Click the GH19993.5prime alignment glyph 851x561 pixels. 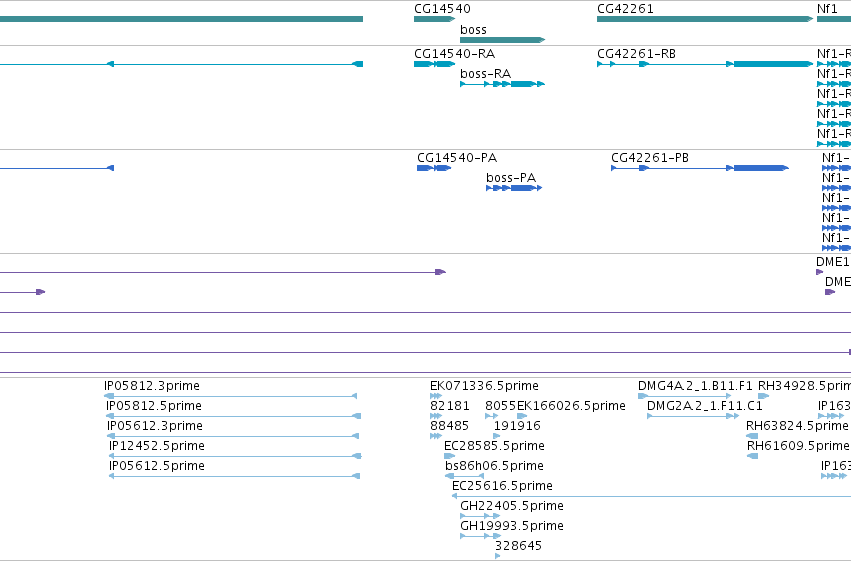[480, 536]
